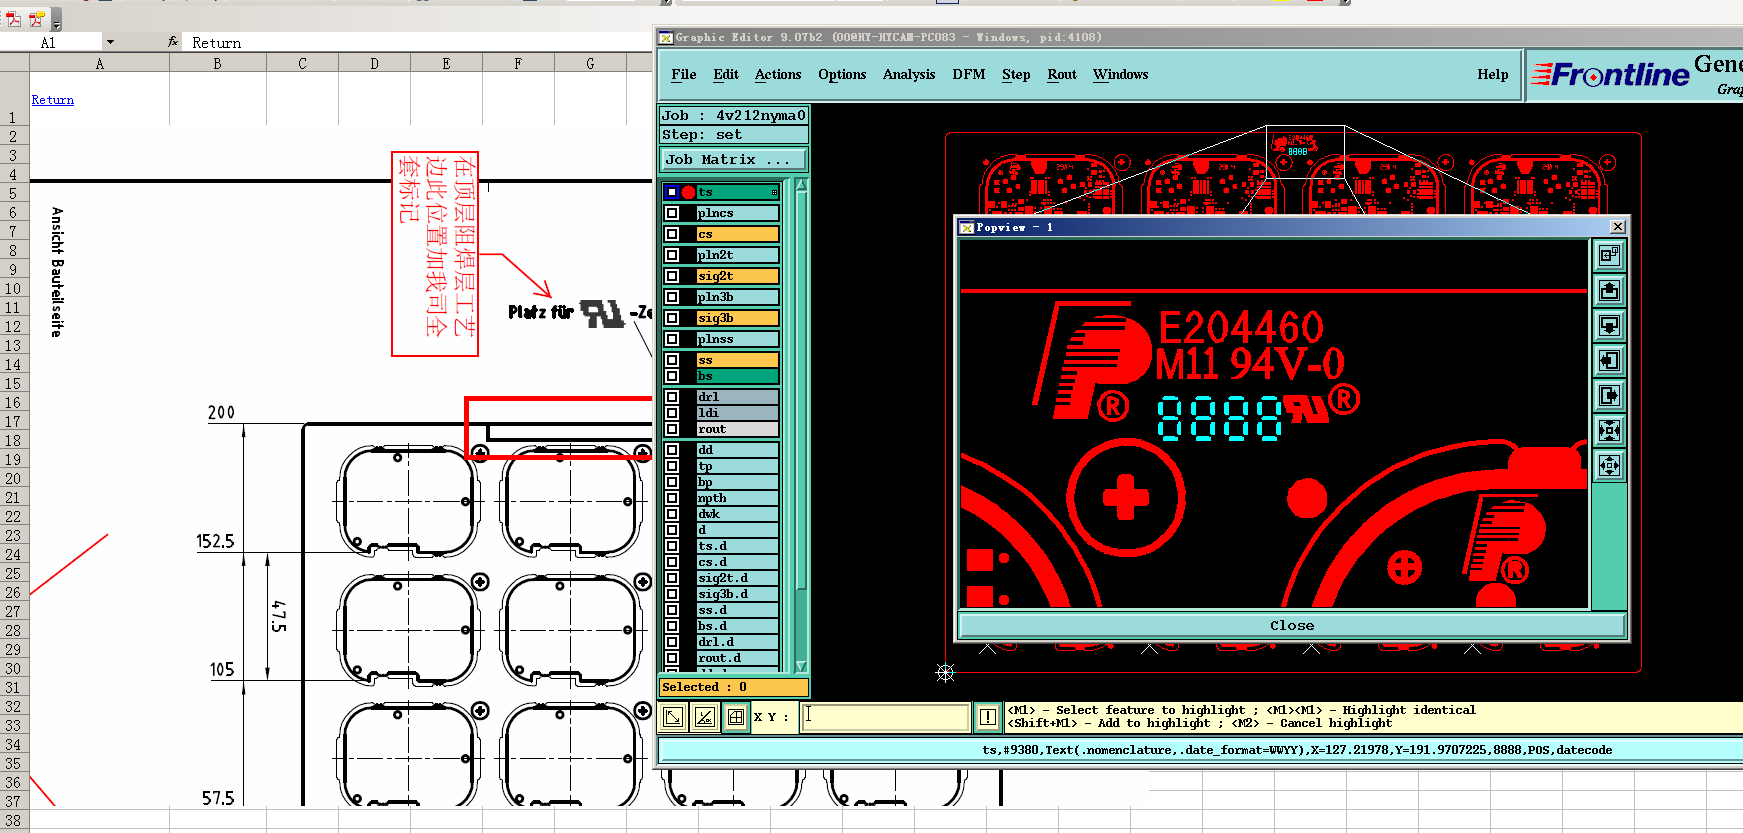This screenshot has height=833, width=1743.
Task: Select the bs green layer name
Action: tap(737, 376)
